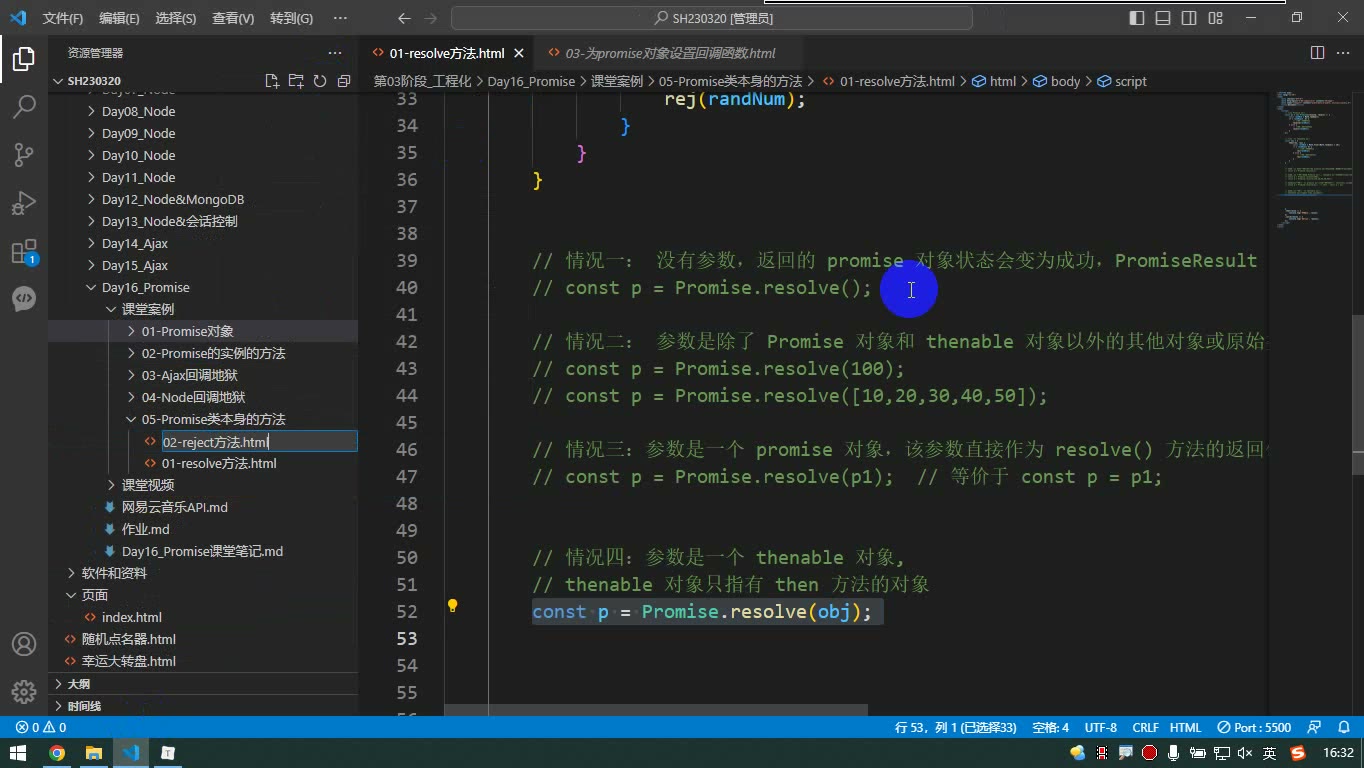Toggle the primary sidebar layout button
The width and height of the screenshot is (1364, 768).
(x=1137, y=18)
